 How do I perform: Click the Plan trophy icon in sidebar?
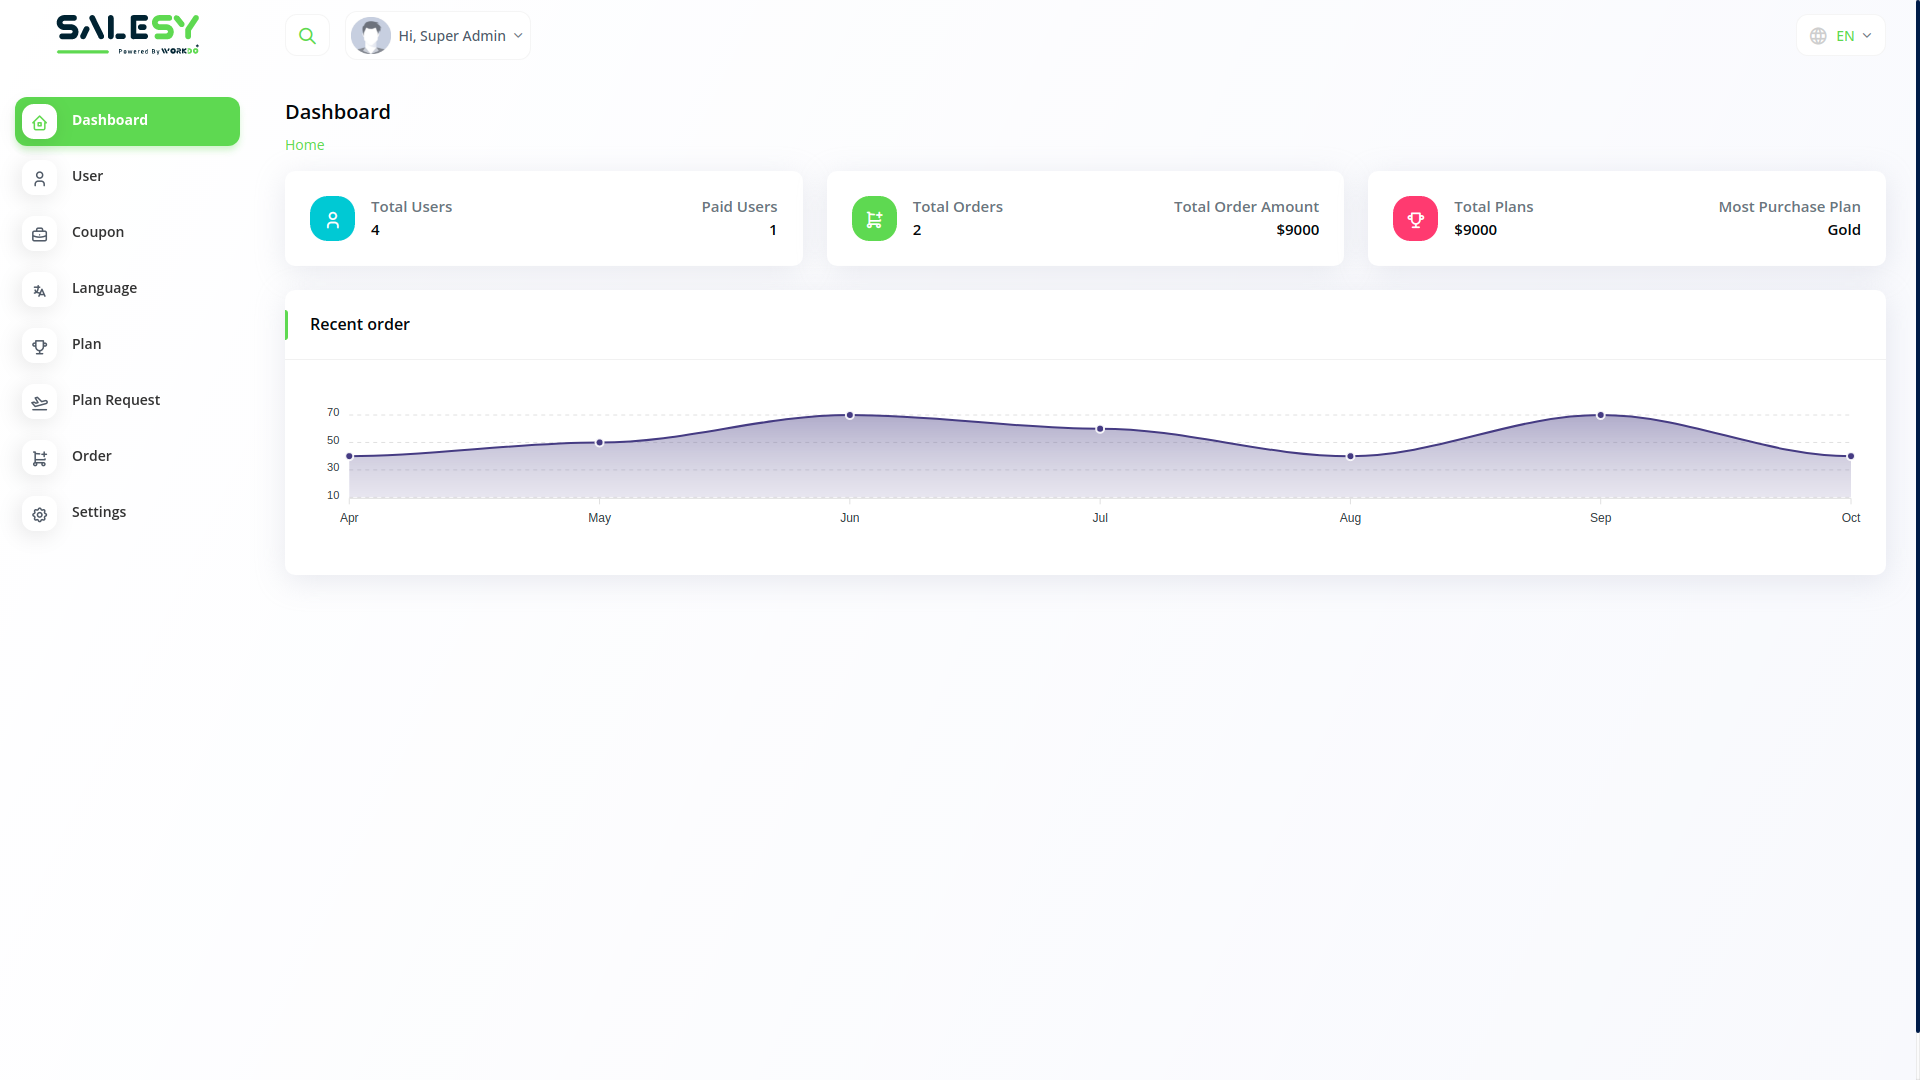click(x=39, y=346)
